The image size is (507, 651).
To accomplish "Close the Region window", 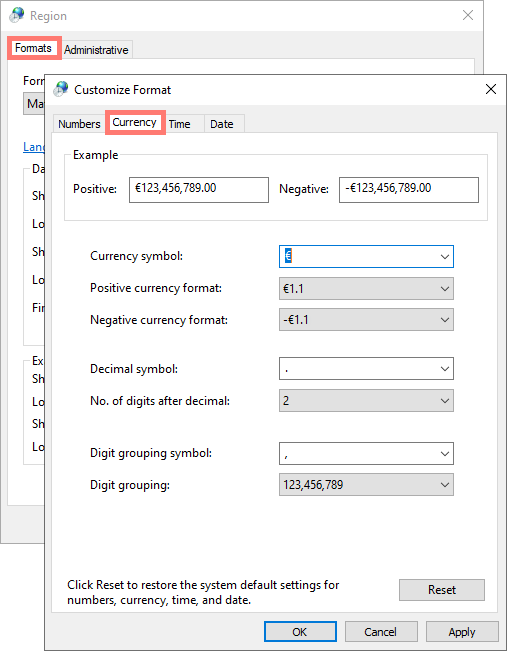I will 468,15.
